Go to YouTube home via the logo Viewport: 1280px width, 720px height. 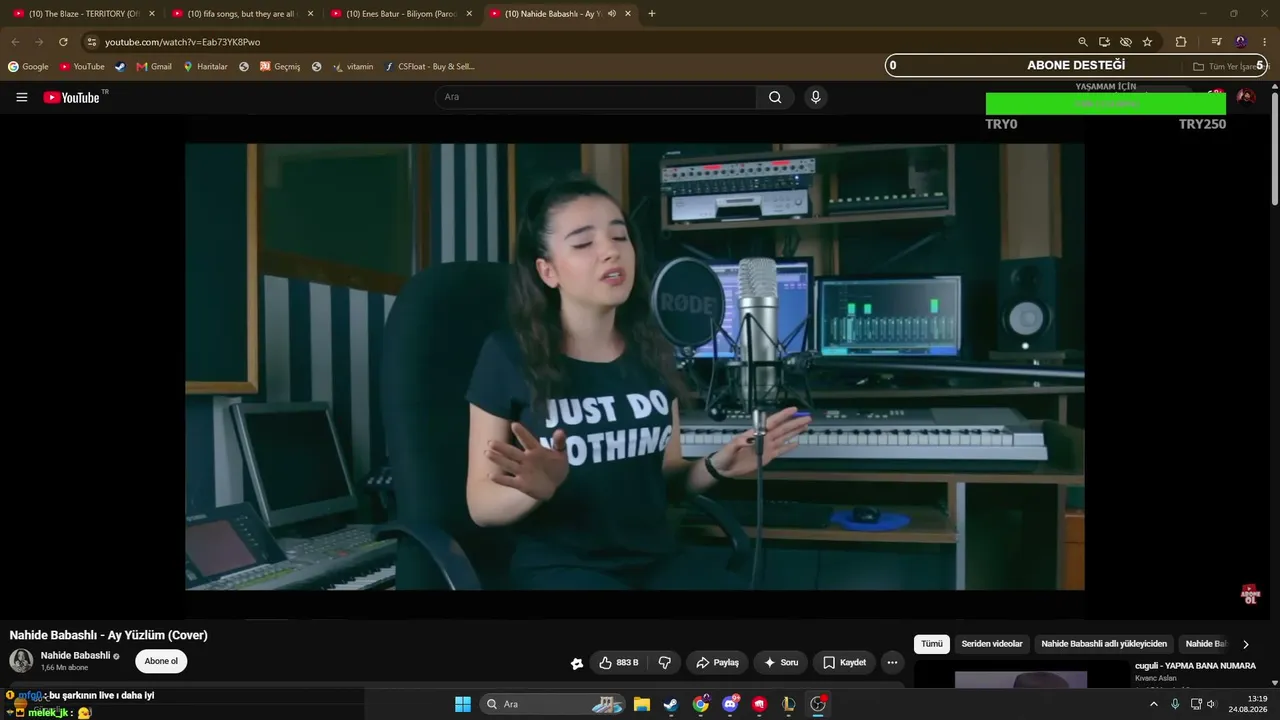[x=73, y=97]
